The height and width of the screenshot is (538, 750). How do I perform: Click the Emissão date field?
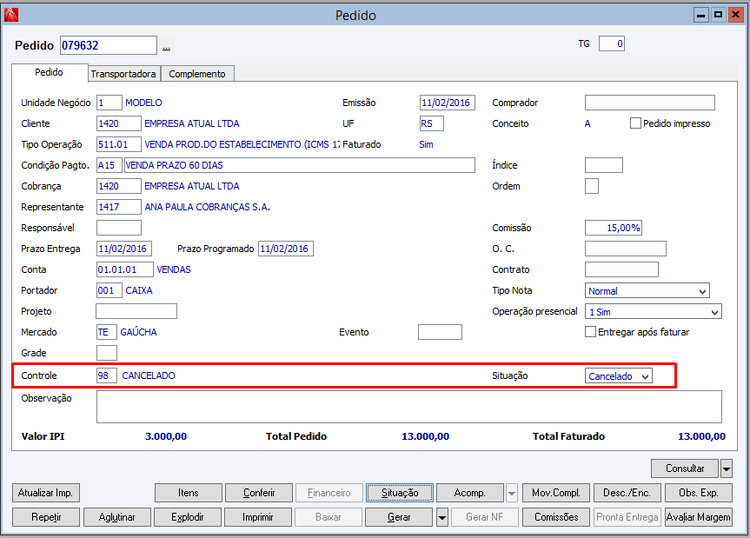tap(447, 103)
